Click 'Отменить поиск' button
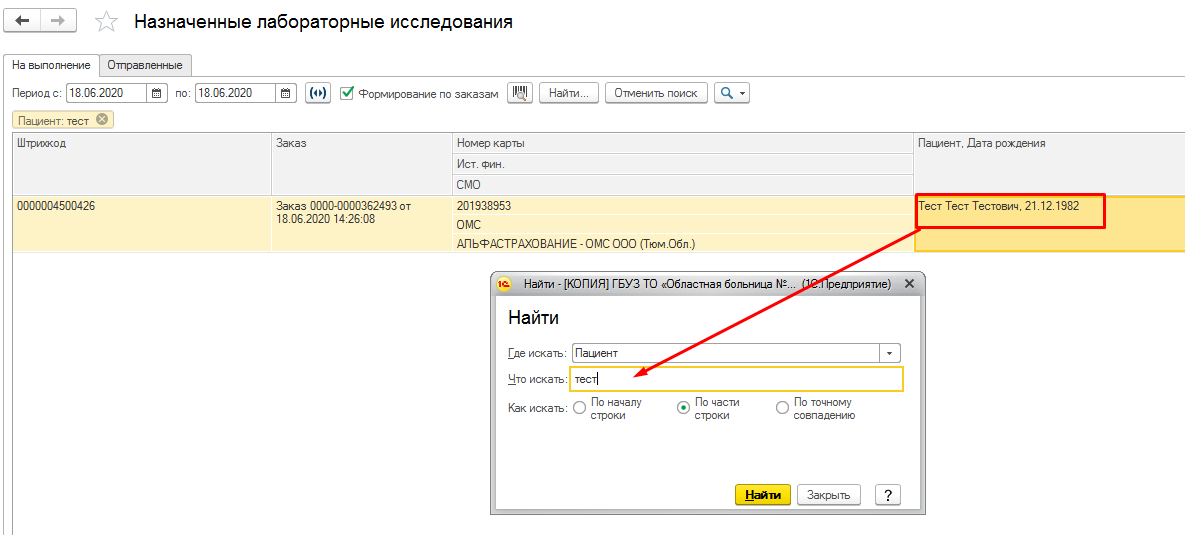Image resolution: width=1185 pixels, height=535 pixels. point(656,93)
